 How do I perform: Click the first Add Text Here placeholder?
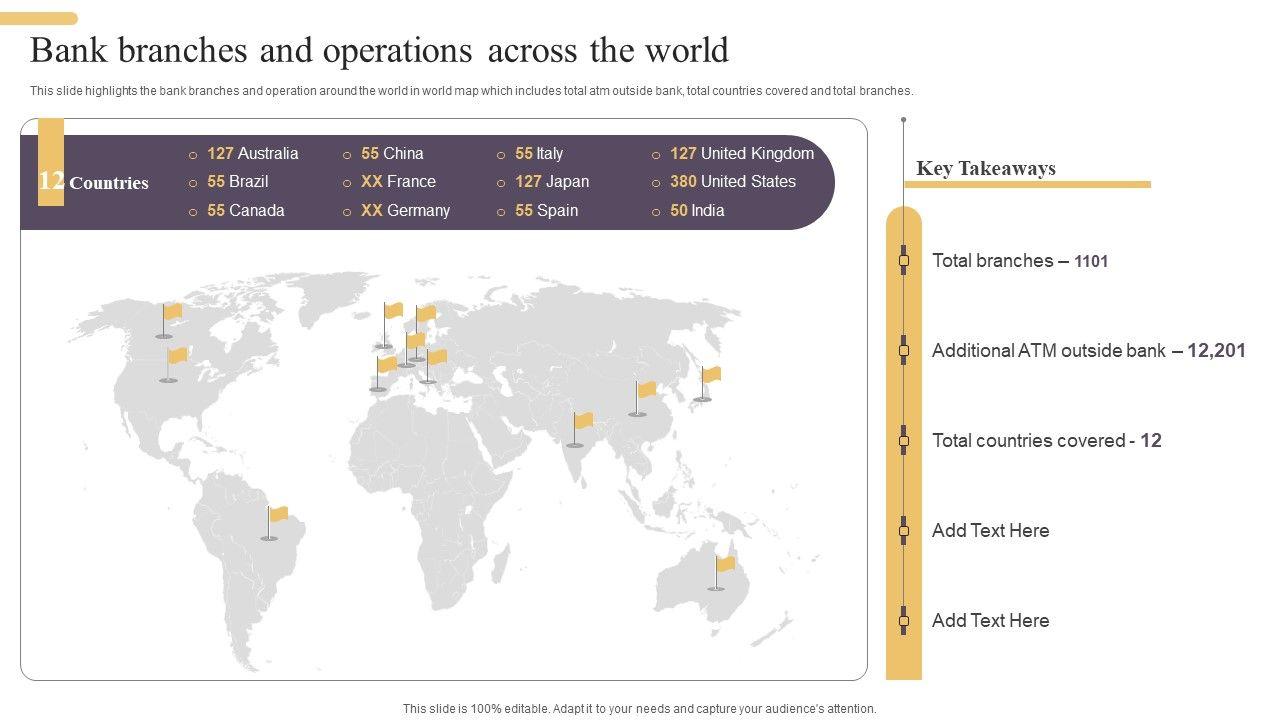[990, 531]
